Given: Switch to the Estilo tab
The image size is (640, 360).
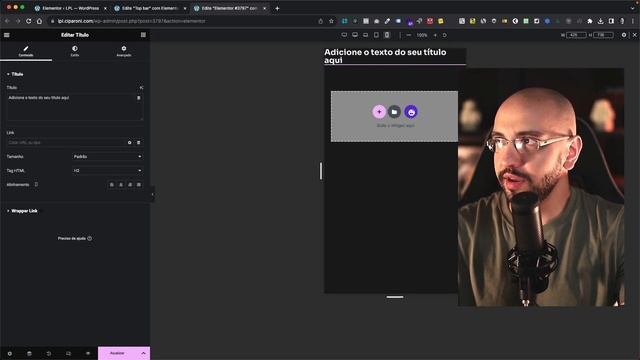Looking at the screenshot, I should point(75,51).
